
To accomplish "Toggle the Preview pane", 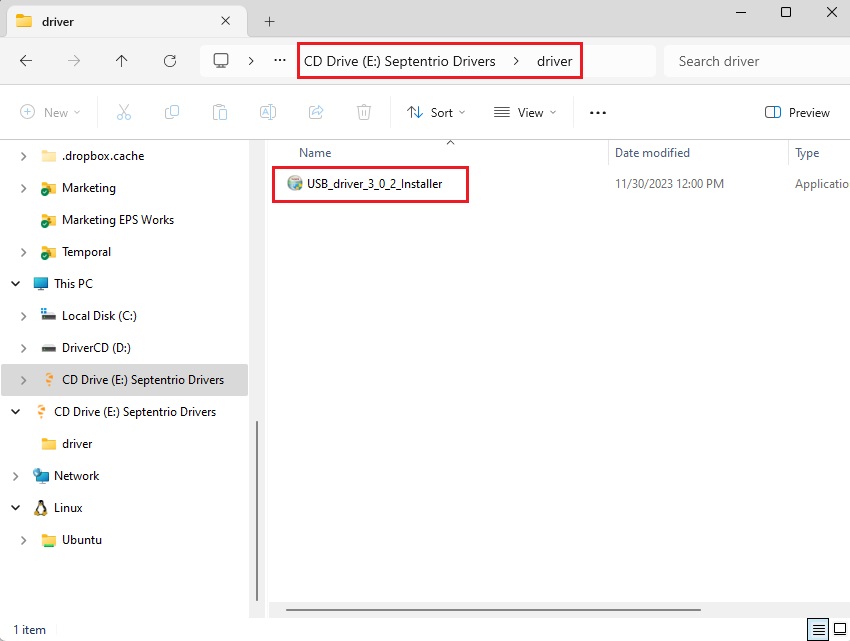I will click(x=797, y=113).
